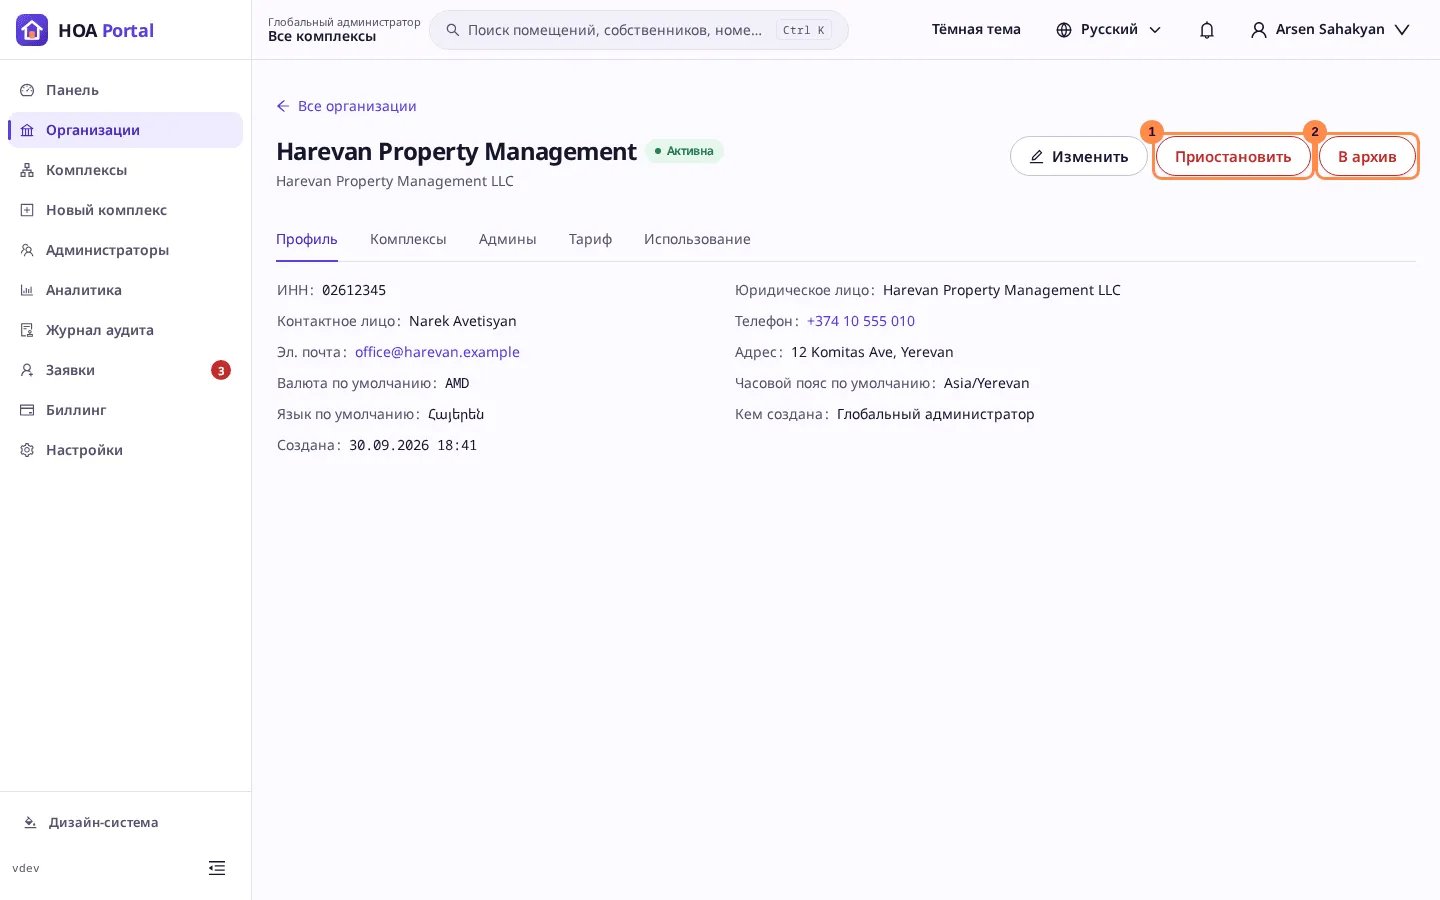The height and width of the screenshot is (900, 1440).
Task: Collapse sidebar using menu-fold icon
Action: [217, 868]
